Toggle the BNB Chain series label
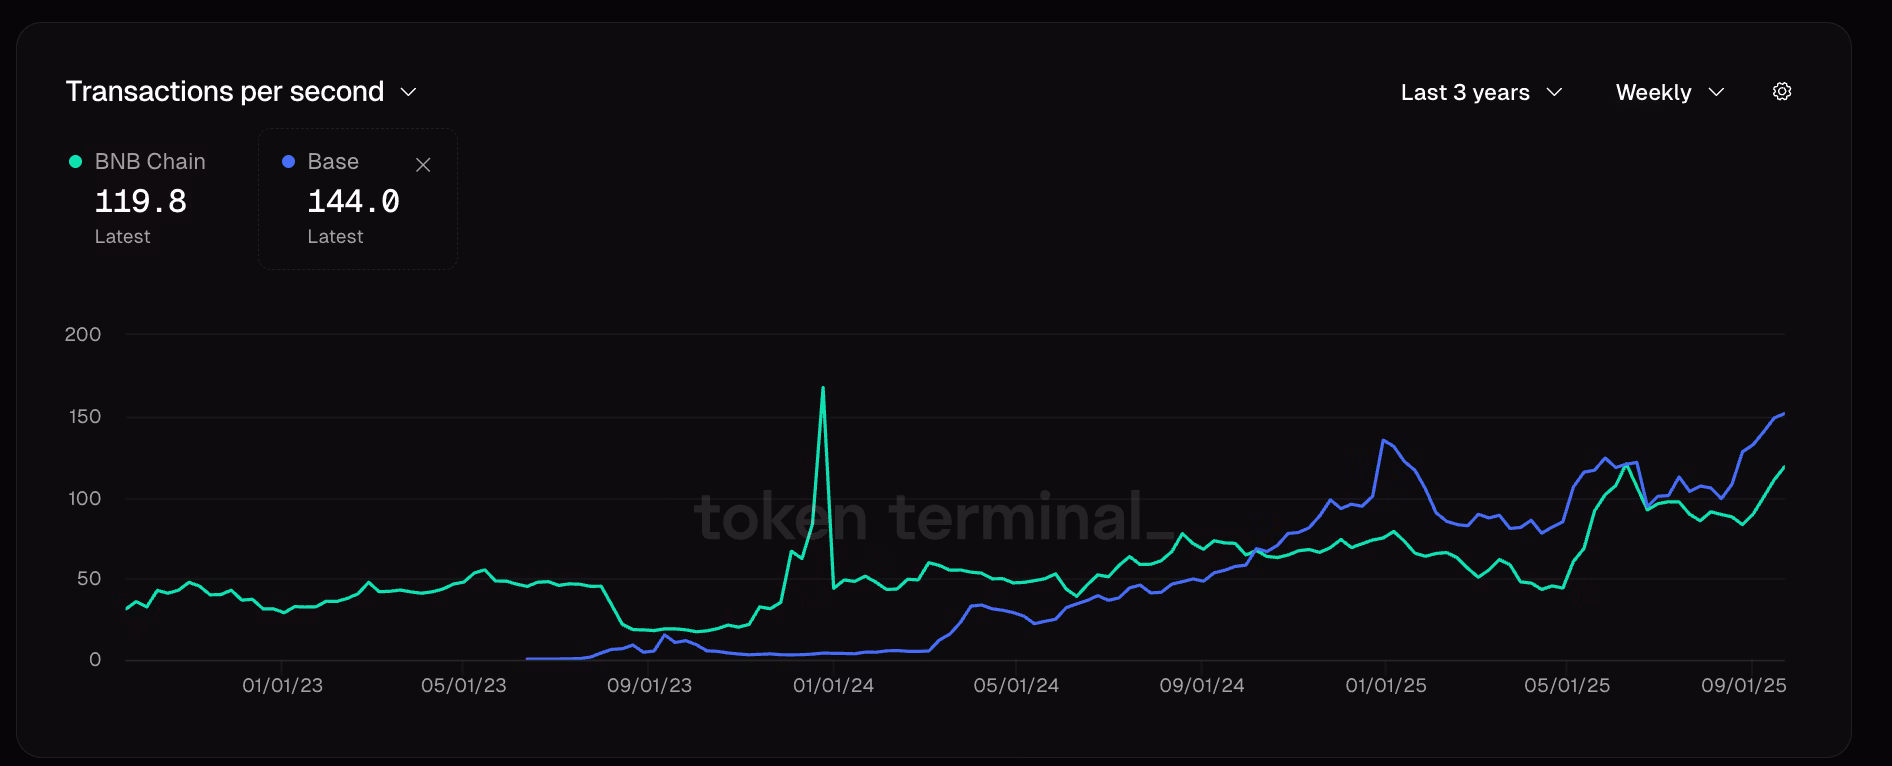The height and width of the screenshot is (766, 1892). (x=150, y=162)
